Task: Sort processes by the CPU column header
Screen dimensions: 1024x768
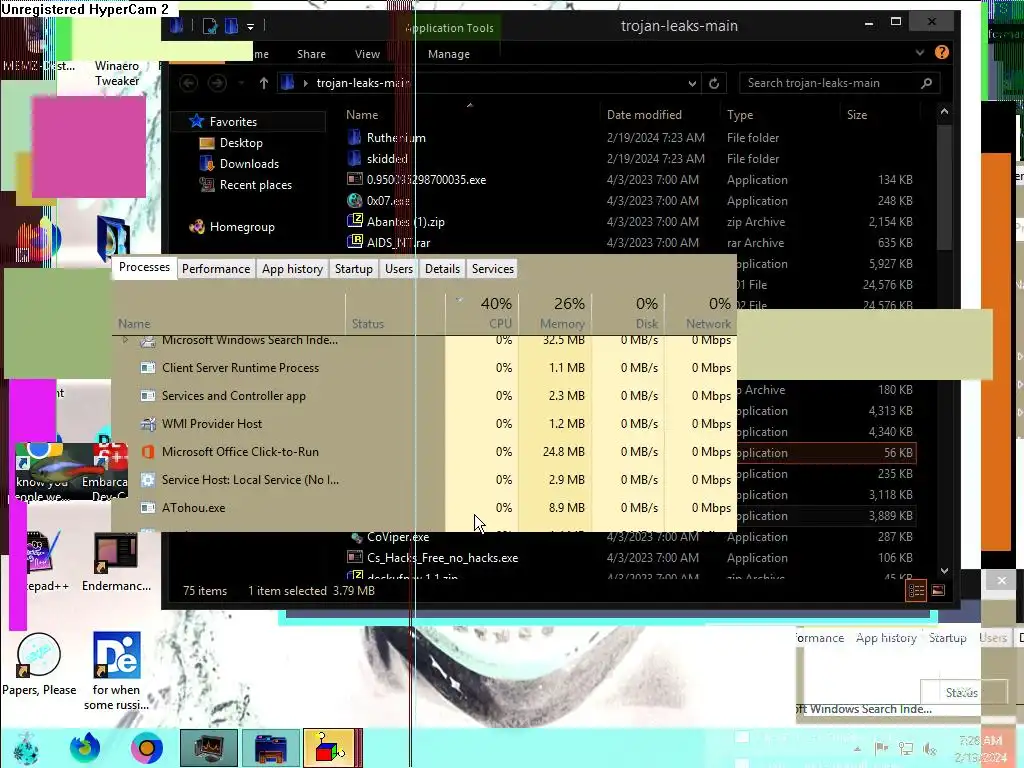Action: click(482, 313)
